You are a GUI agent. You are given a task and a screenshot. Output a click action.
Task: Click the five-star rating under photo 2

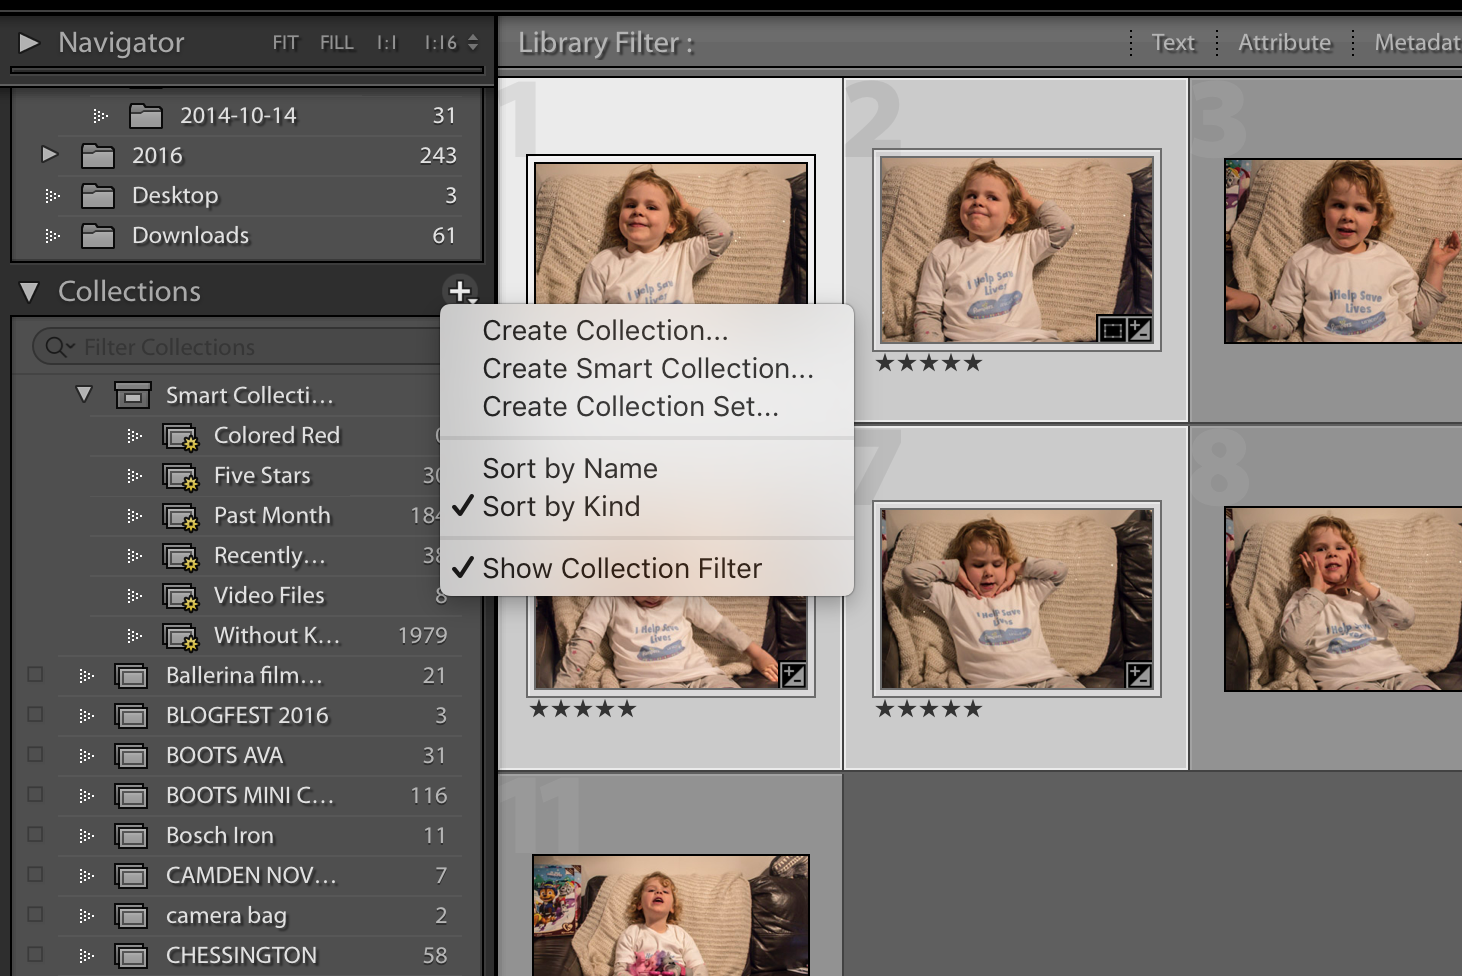[x=929, y=363]
